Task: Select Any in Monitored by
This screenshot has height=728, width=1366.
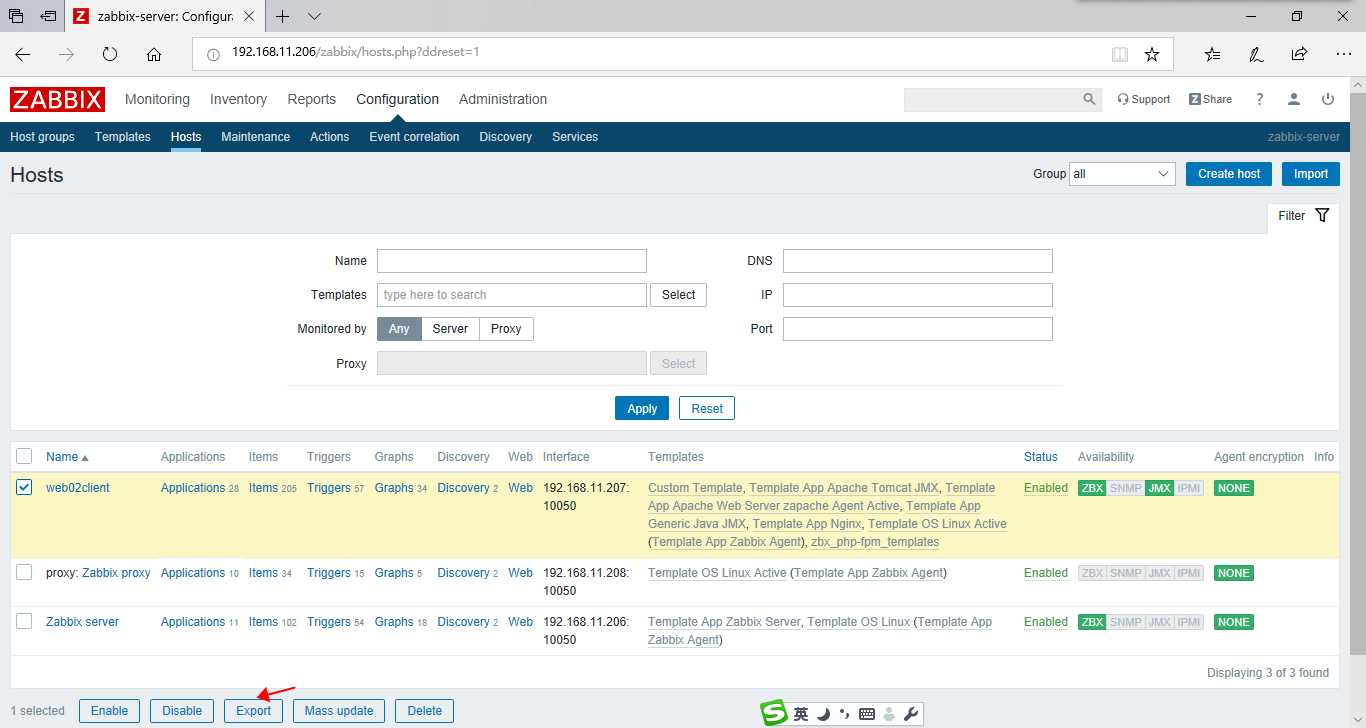Action: pos(399,329)
